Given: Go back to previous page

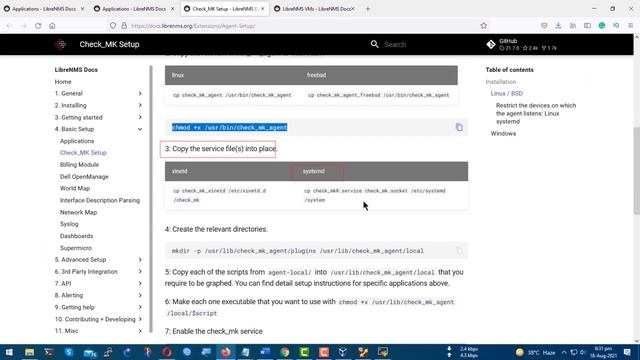Looking at the screenshot, I should (x=9, y=26).
